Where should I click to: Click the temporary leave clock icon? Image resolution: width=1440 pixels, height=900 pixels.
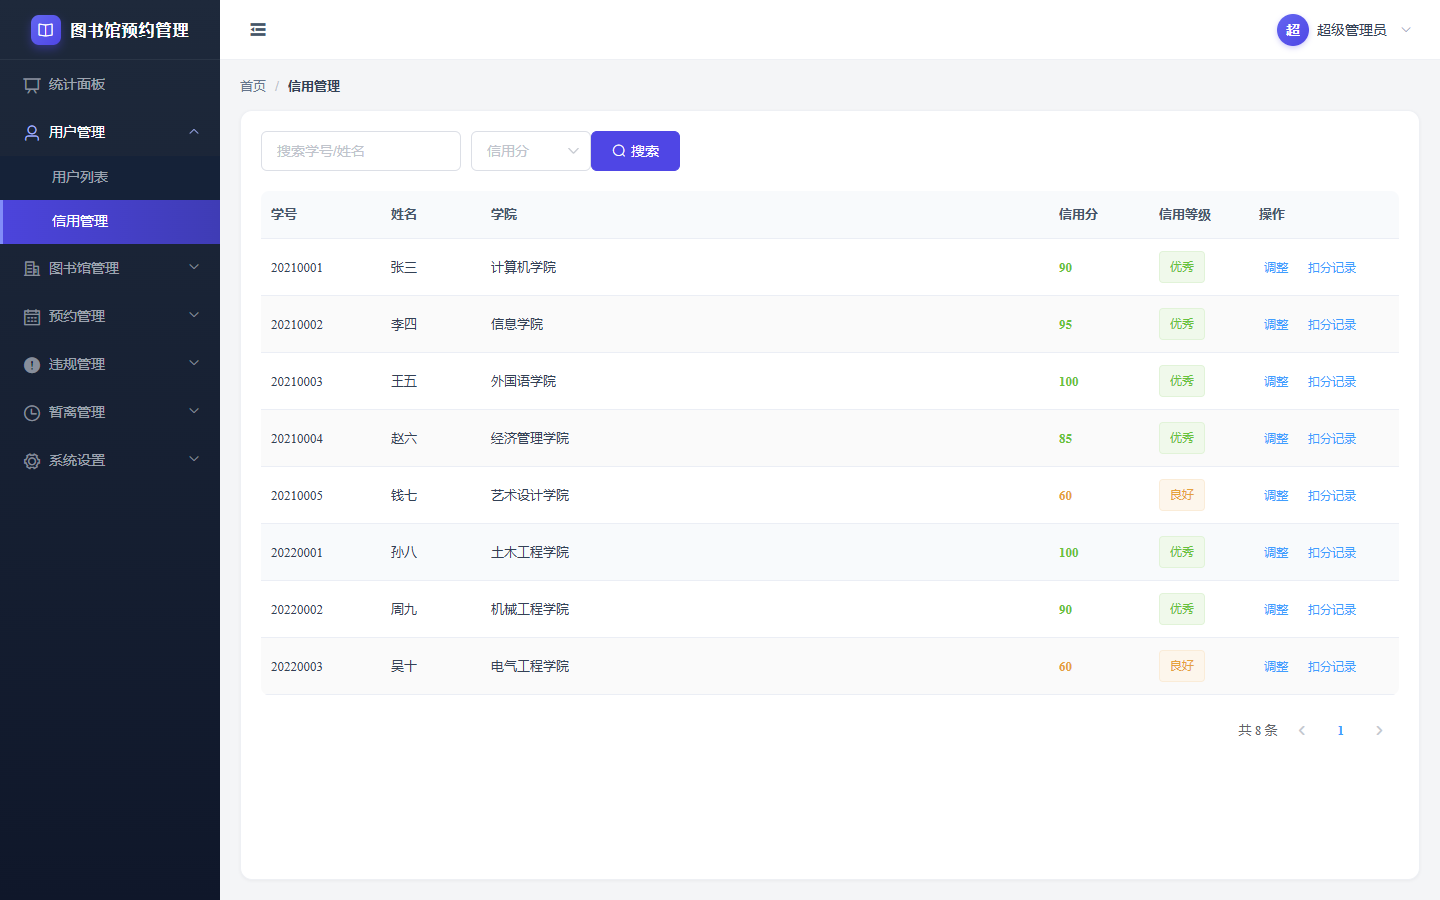click(x=32, y=412)
